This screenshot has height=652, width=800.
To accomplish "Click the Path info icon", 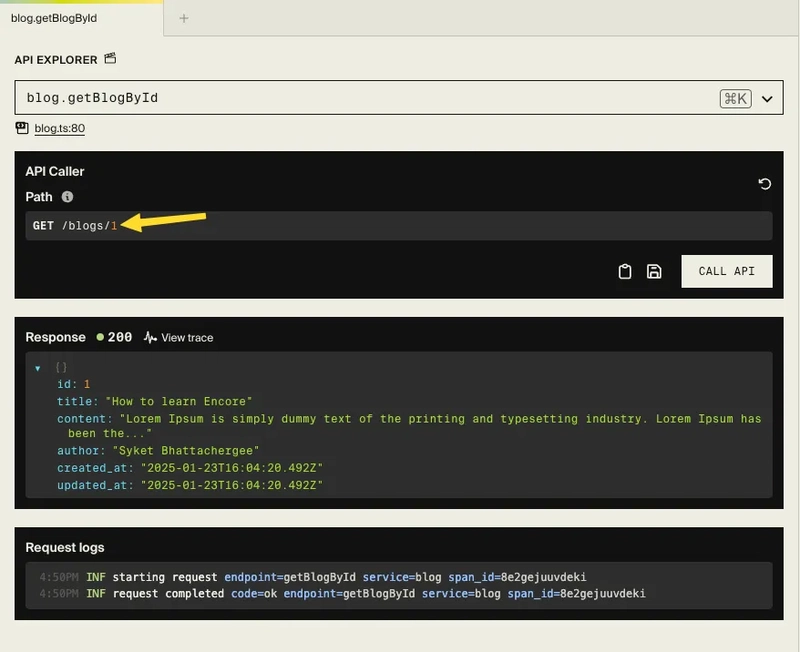I will coord(67,197).
